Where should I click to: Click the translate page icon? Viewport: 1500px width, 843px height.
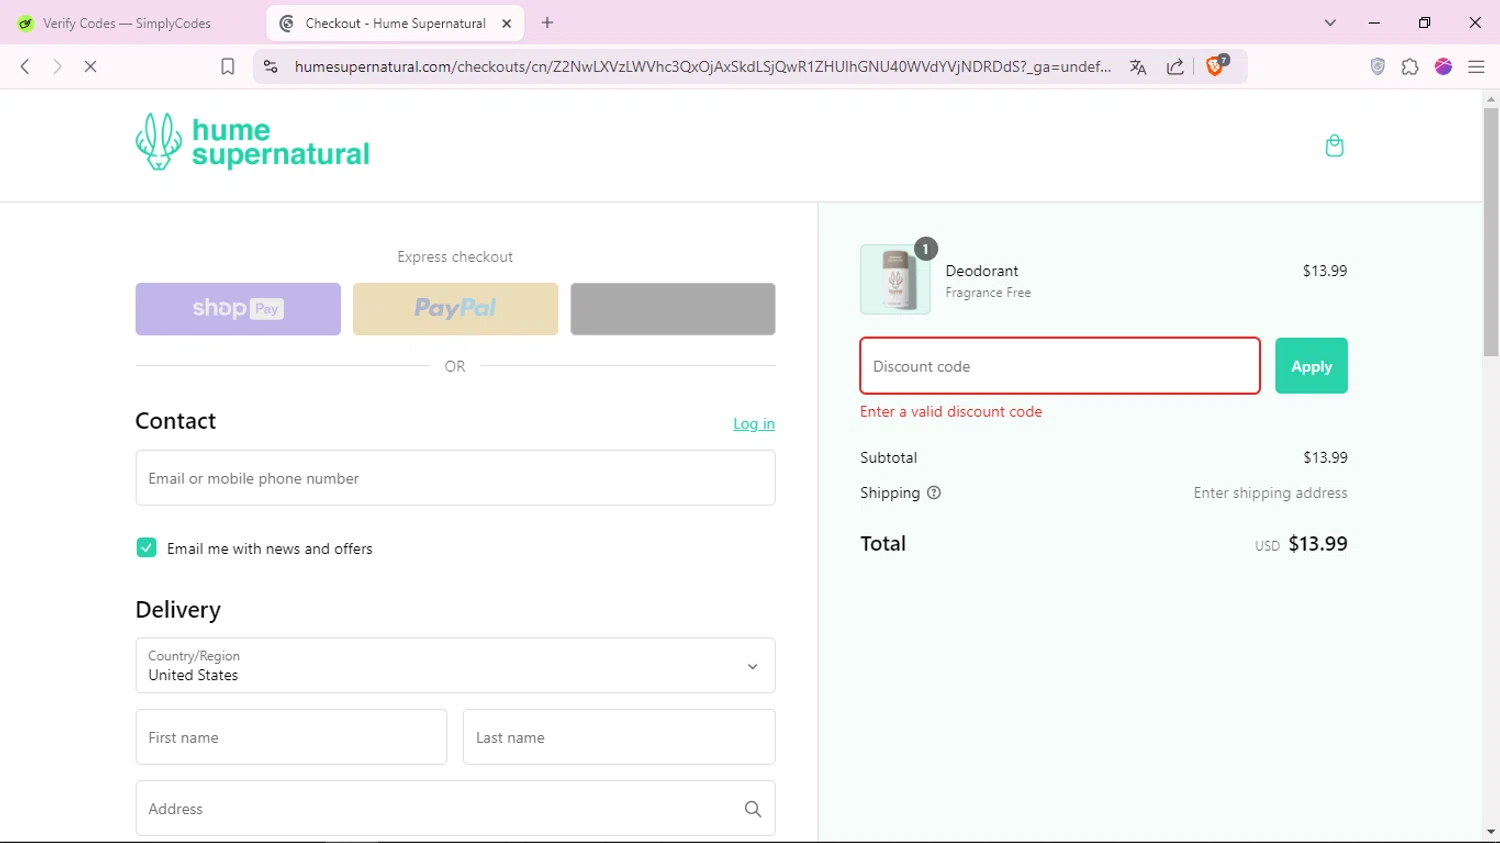pos(1138,67)
